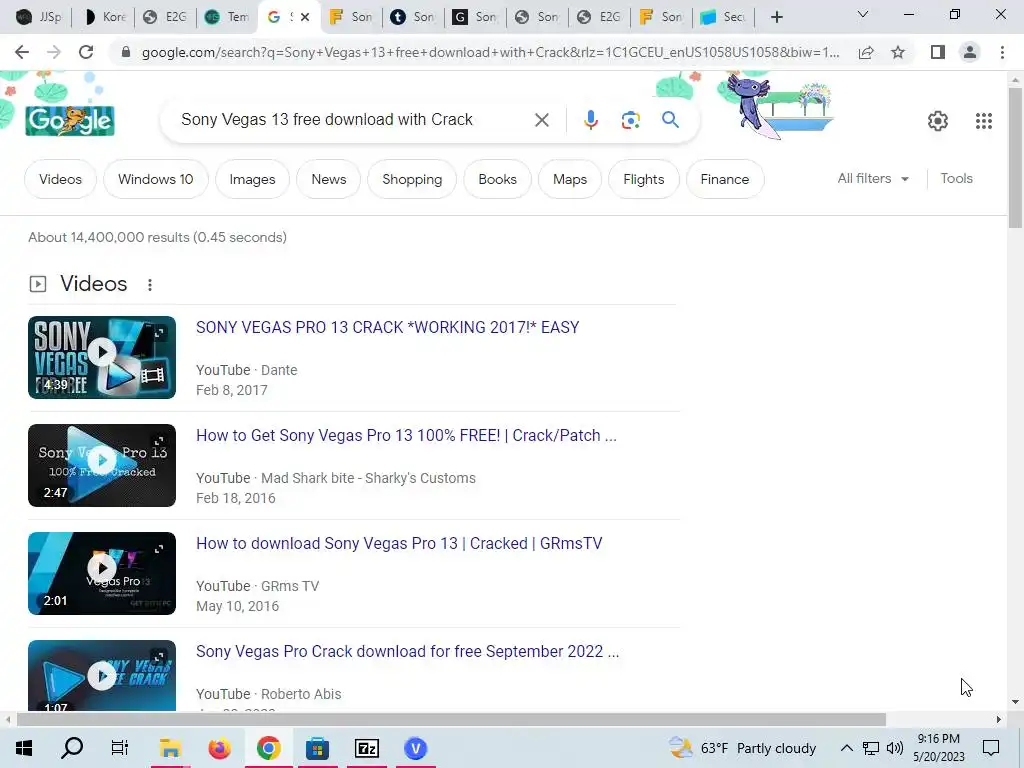Switch to Finance results
The image size is (1024, 768).
(x=724, y=179)
